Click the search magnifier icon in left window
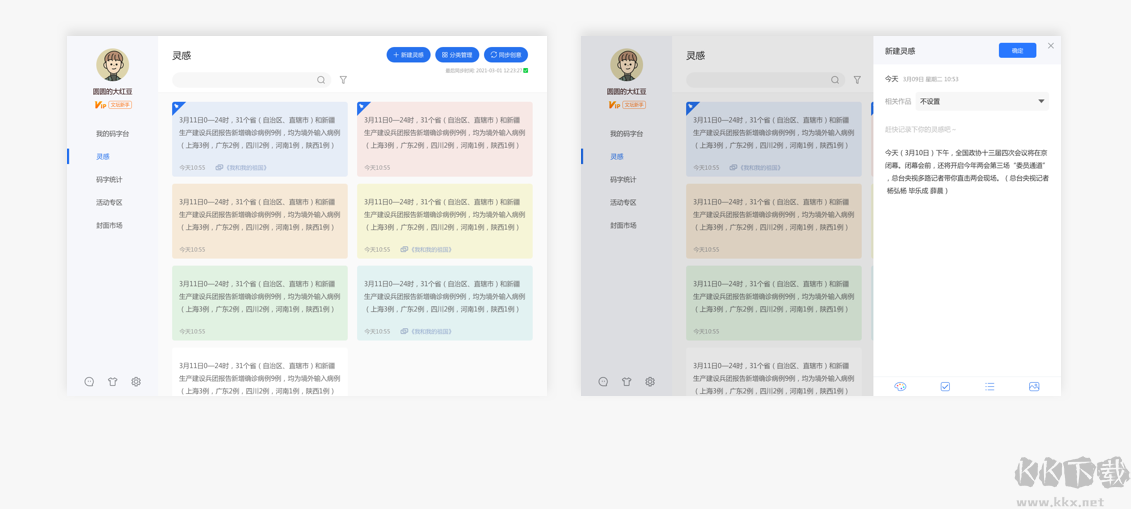This screenshot has height=509, width=1131. click(x=321, y=80)
